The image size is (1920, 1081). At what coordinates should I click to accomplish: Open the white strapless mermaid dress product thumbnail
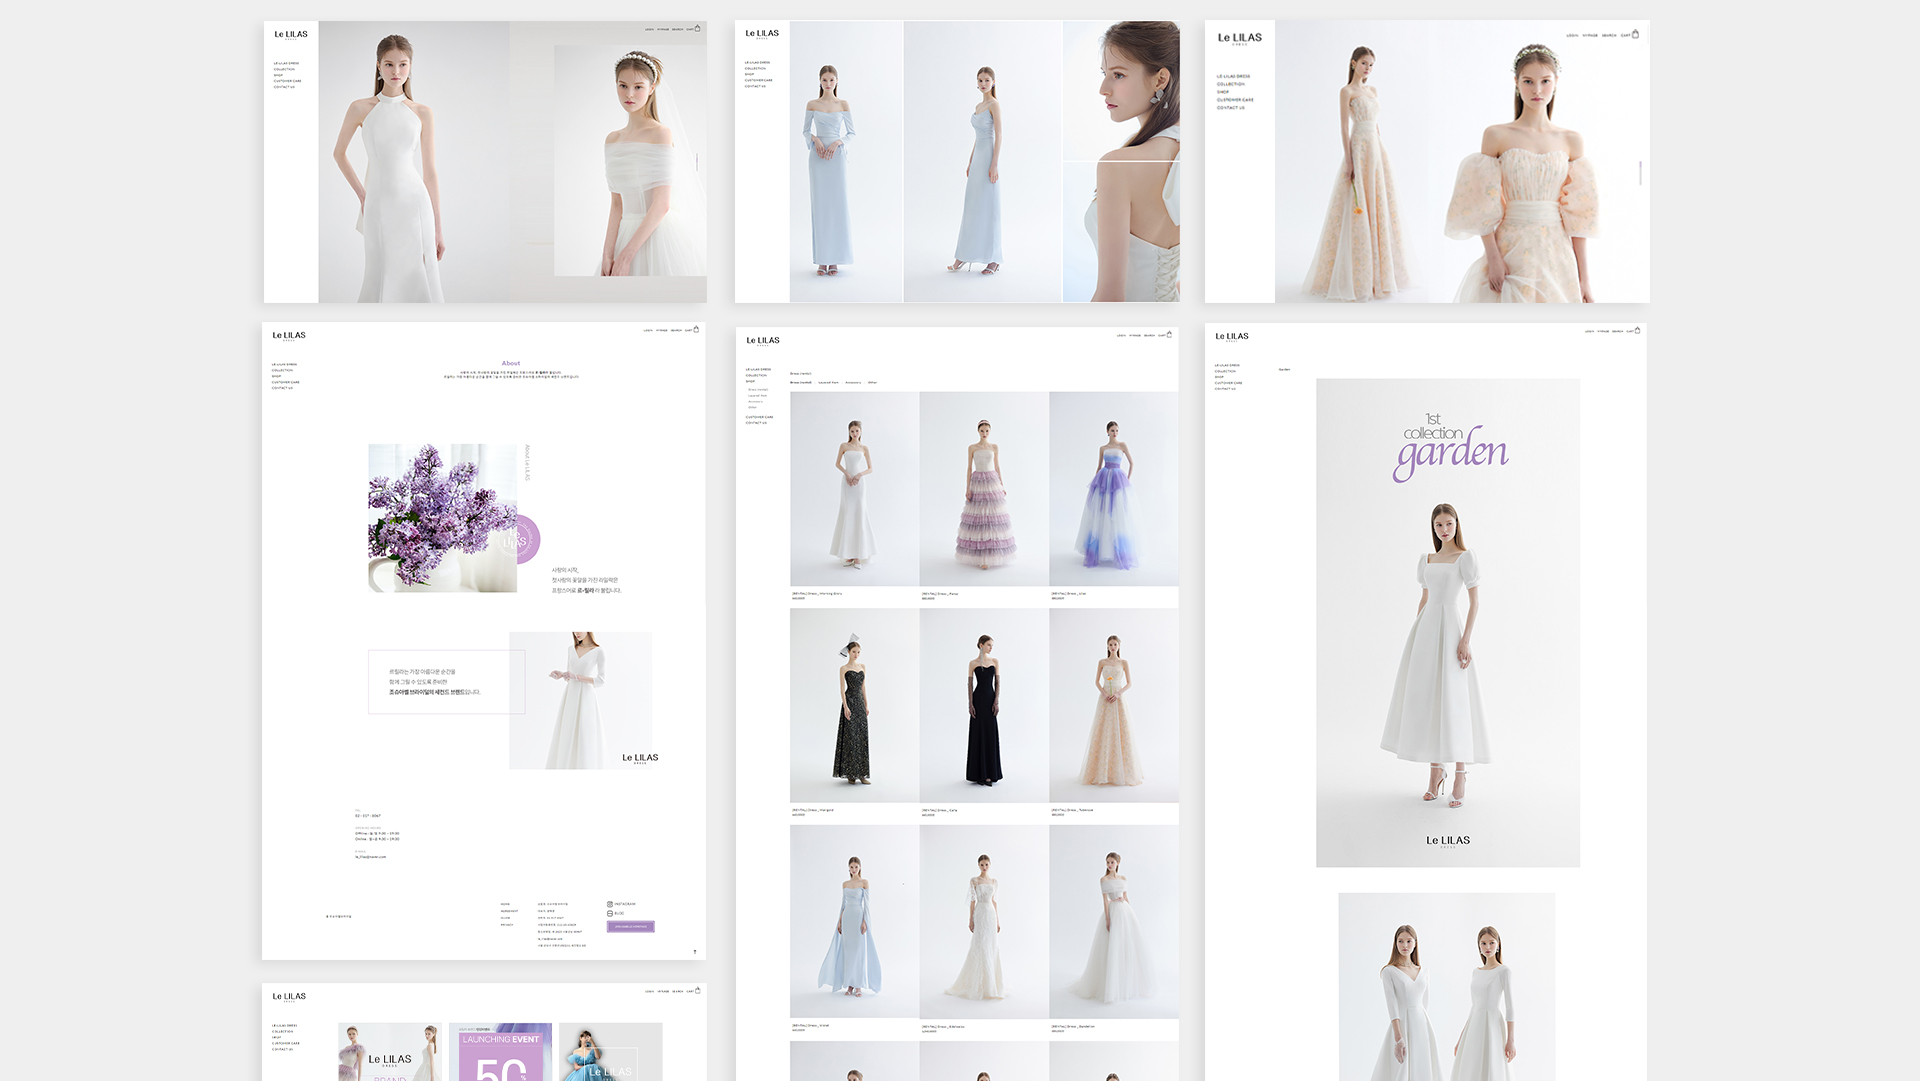pos(855,489)
